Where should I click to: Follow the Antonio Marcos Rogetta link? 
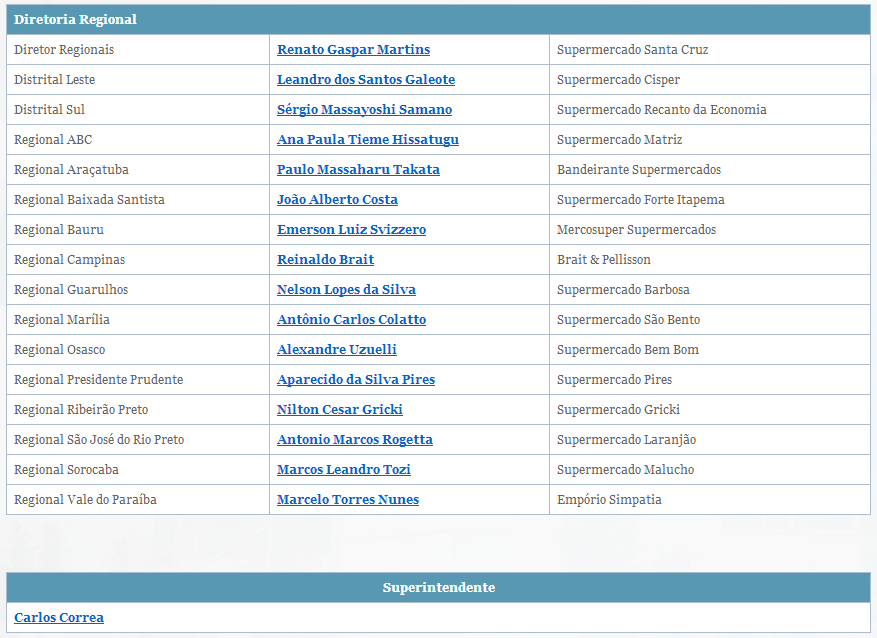coord(355,440)
